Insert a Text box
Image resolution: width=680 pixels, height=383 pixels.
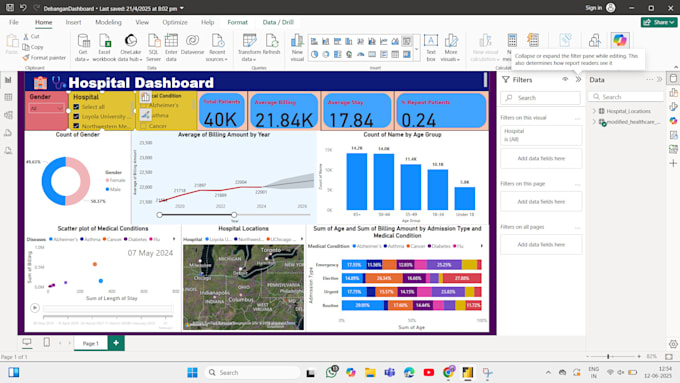click(431, 47)
